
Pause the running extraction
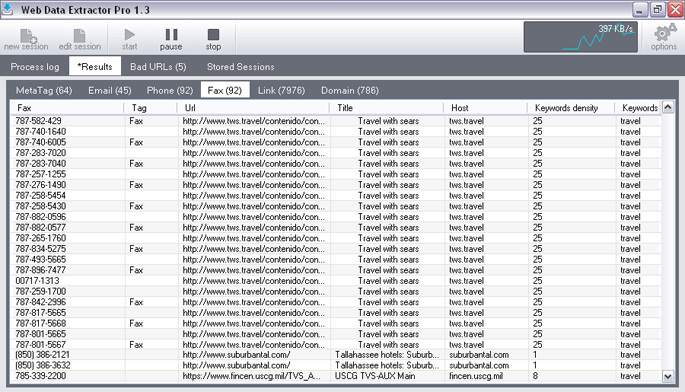171,39
